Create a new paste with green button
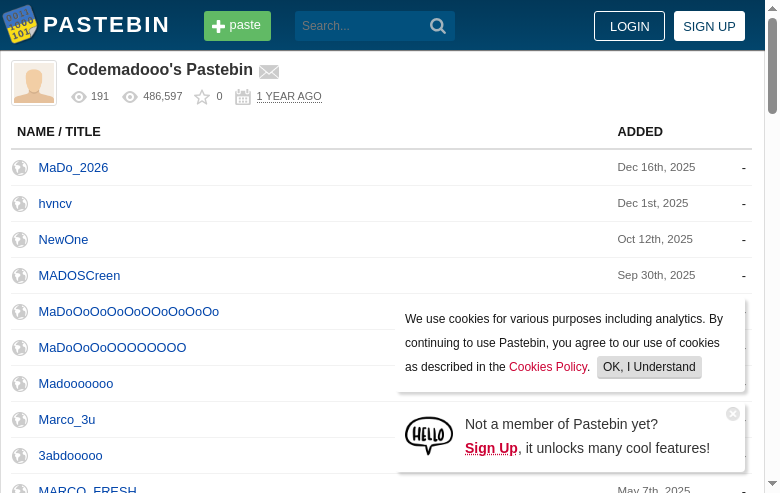This screenshot has width=780, height=493. point(237,26)
